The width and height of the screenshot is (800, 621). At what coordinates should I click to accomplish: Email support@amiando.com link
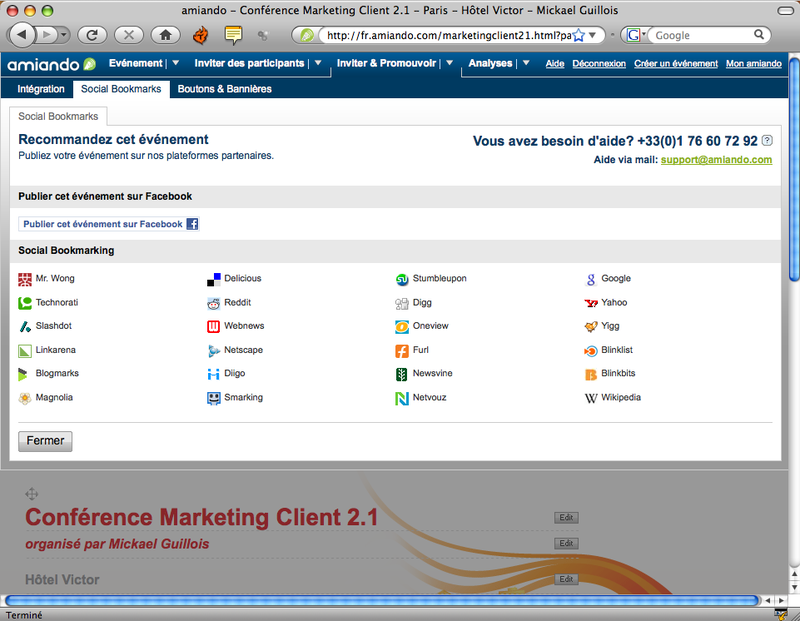pyautogui.click(x=716, y=160)
